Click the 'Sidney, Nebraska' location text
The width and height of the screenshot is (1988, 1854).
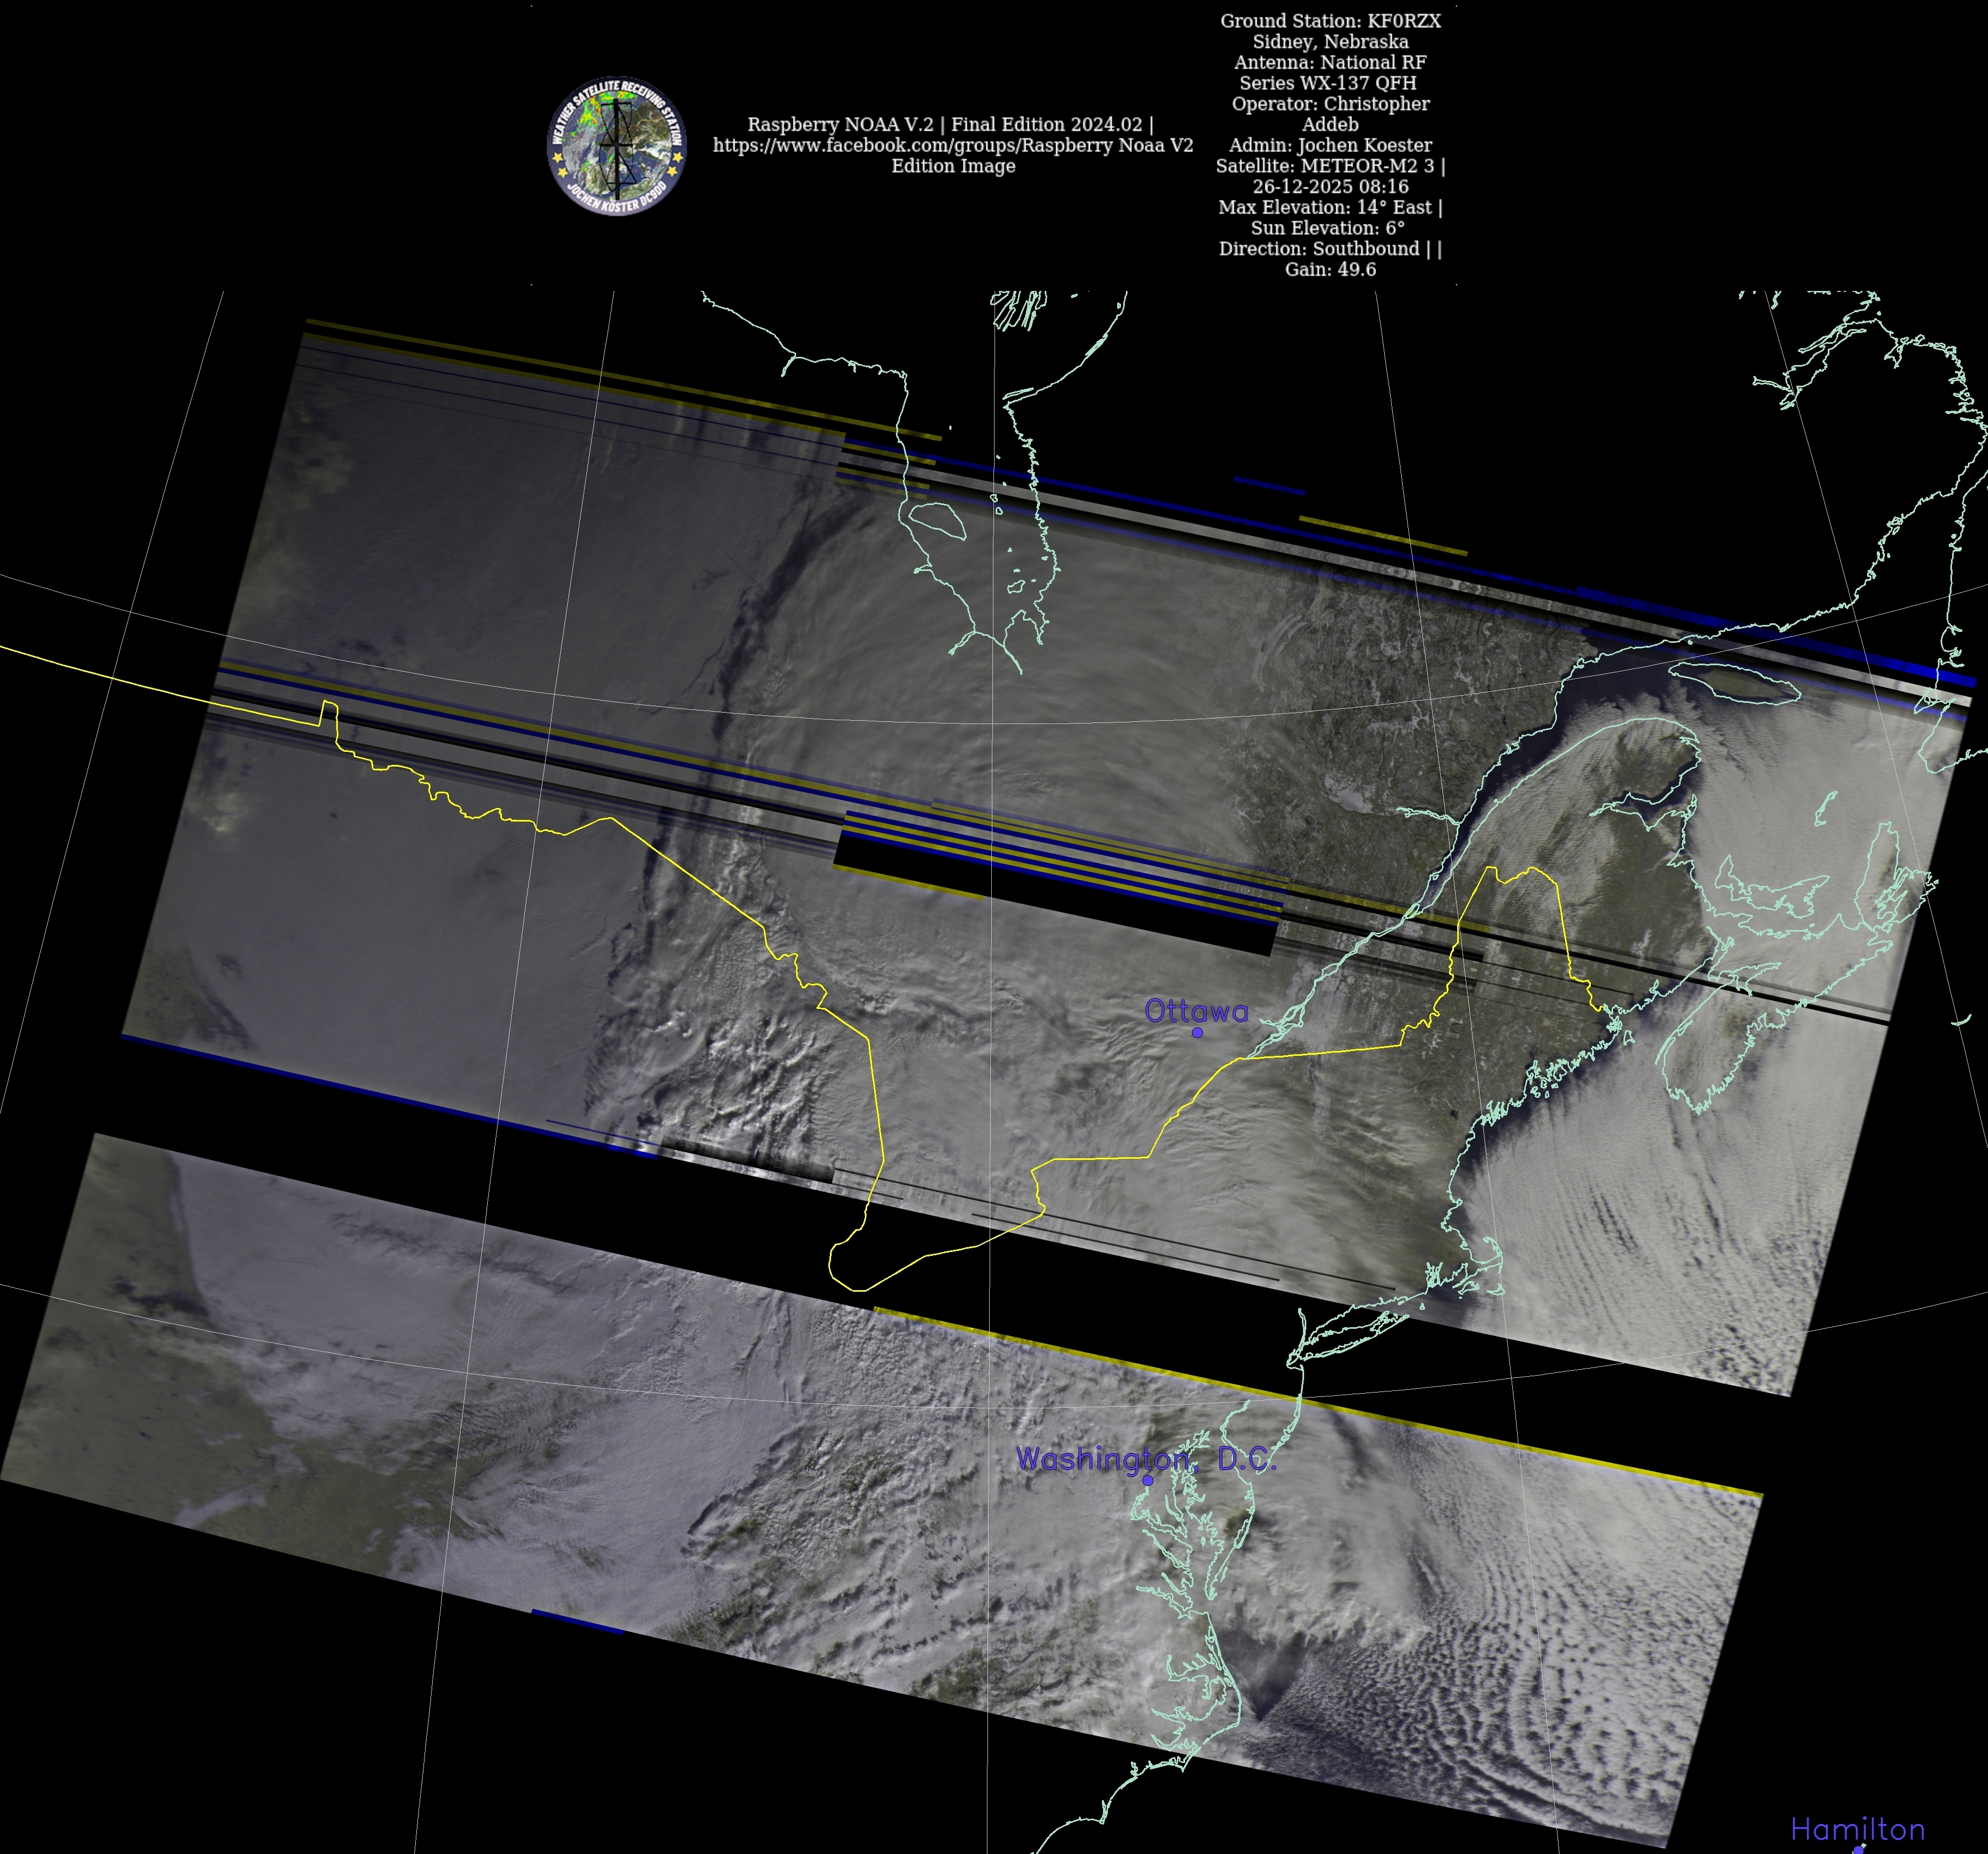click(x=1330, y=42)
